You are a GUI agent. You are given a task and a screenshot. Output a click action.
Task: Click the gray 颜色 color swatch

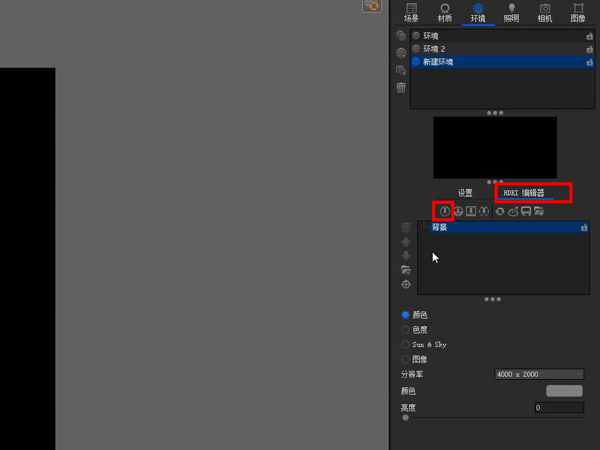[x=564, y=391]
